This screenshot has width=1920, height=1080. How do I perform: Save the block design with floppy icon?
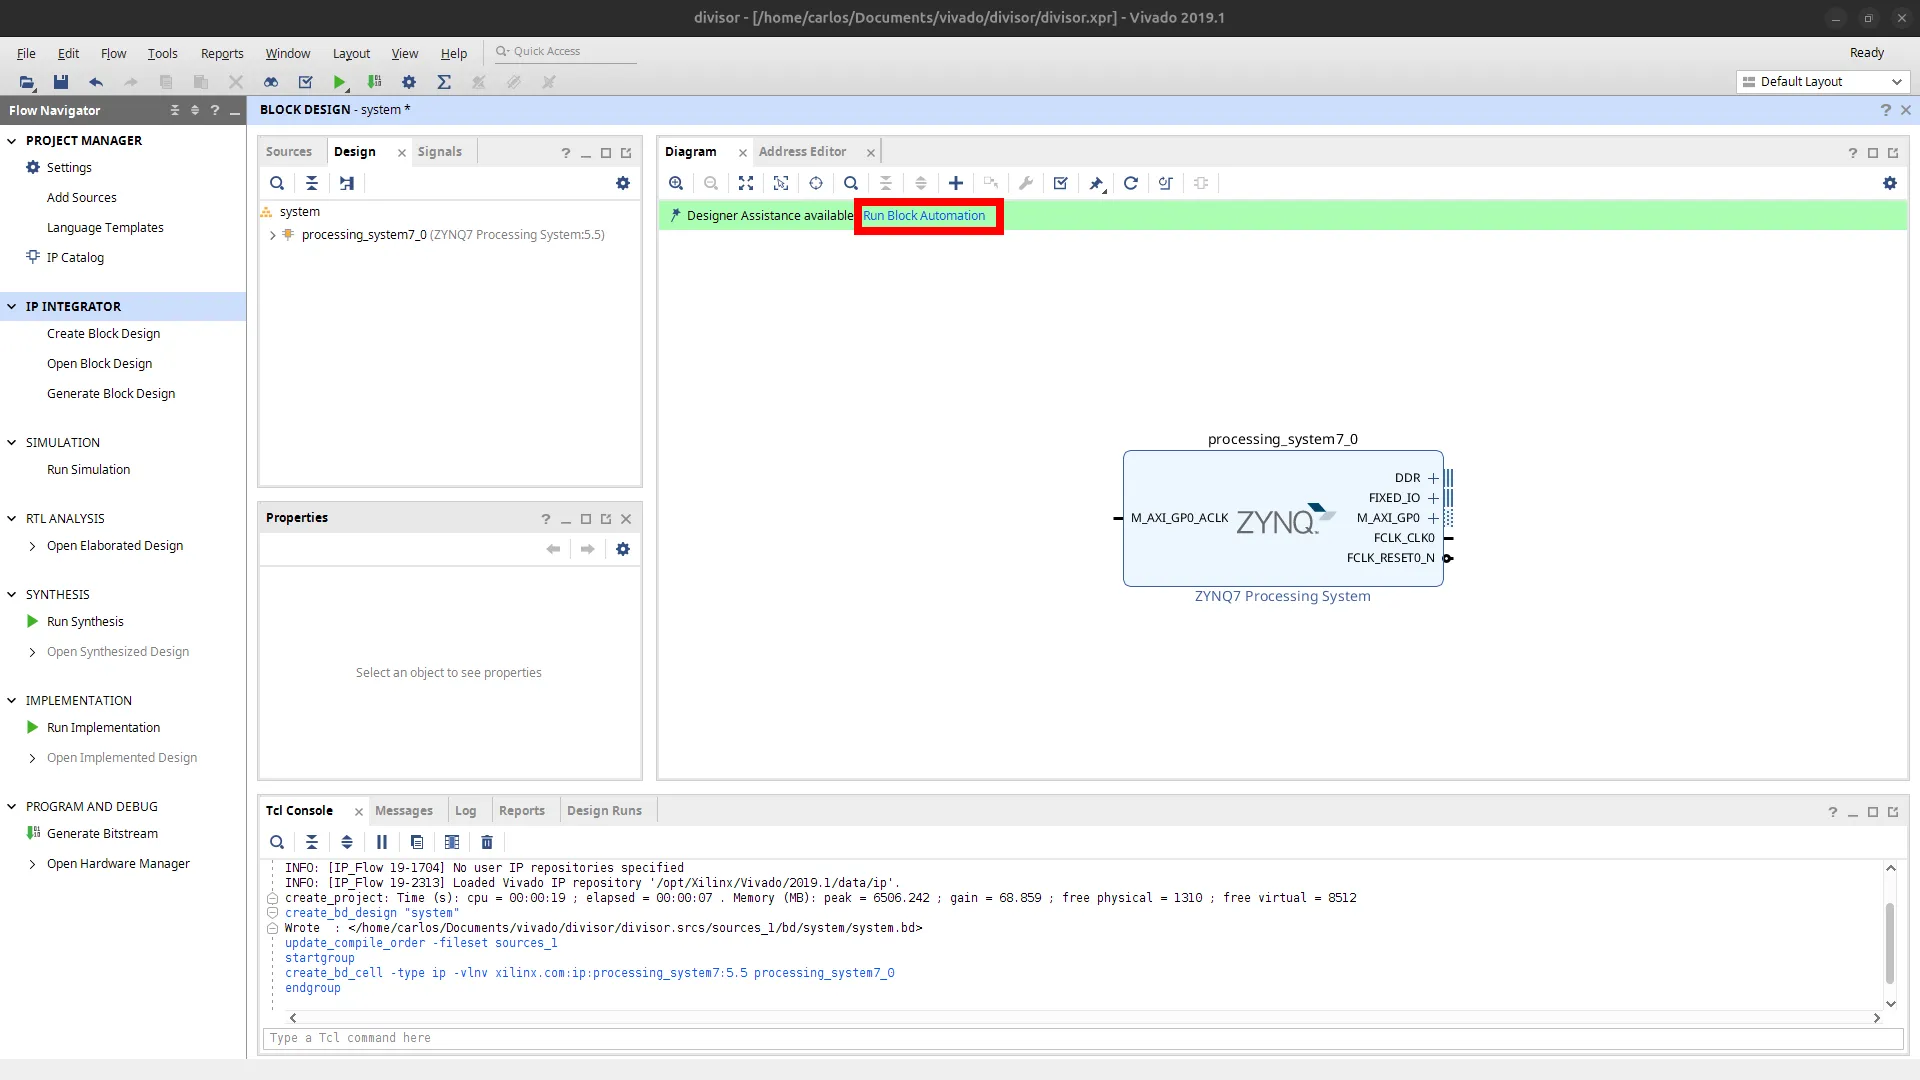[61, 82]
